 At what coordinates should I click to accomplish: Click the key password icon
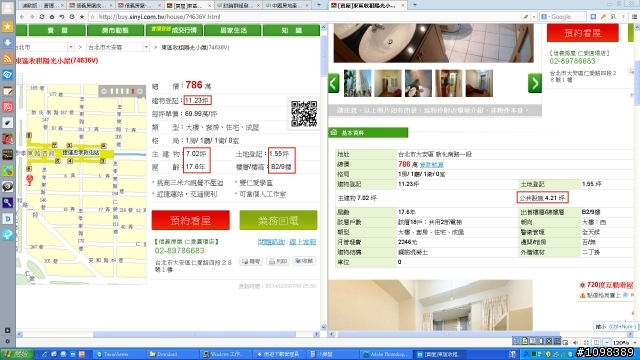click(603, 17)
